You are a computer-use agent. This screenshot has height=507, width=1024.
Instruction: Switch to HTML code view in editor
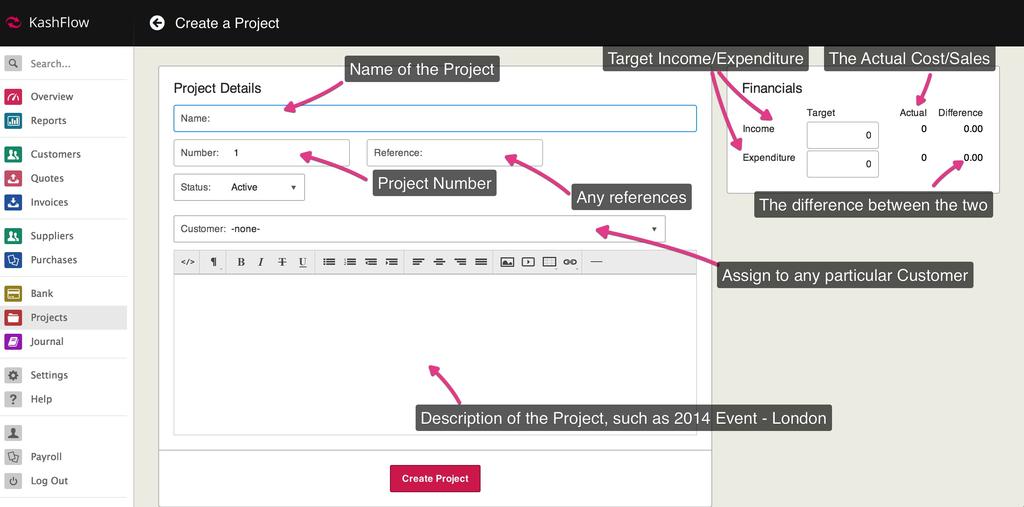tap(187, 262)
